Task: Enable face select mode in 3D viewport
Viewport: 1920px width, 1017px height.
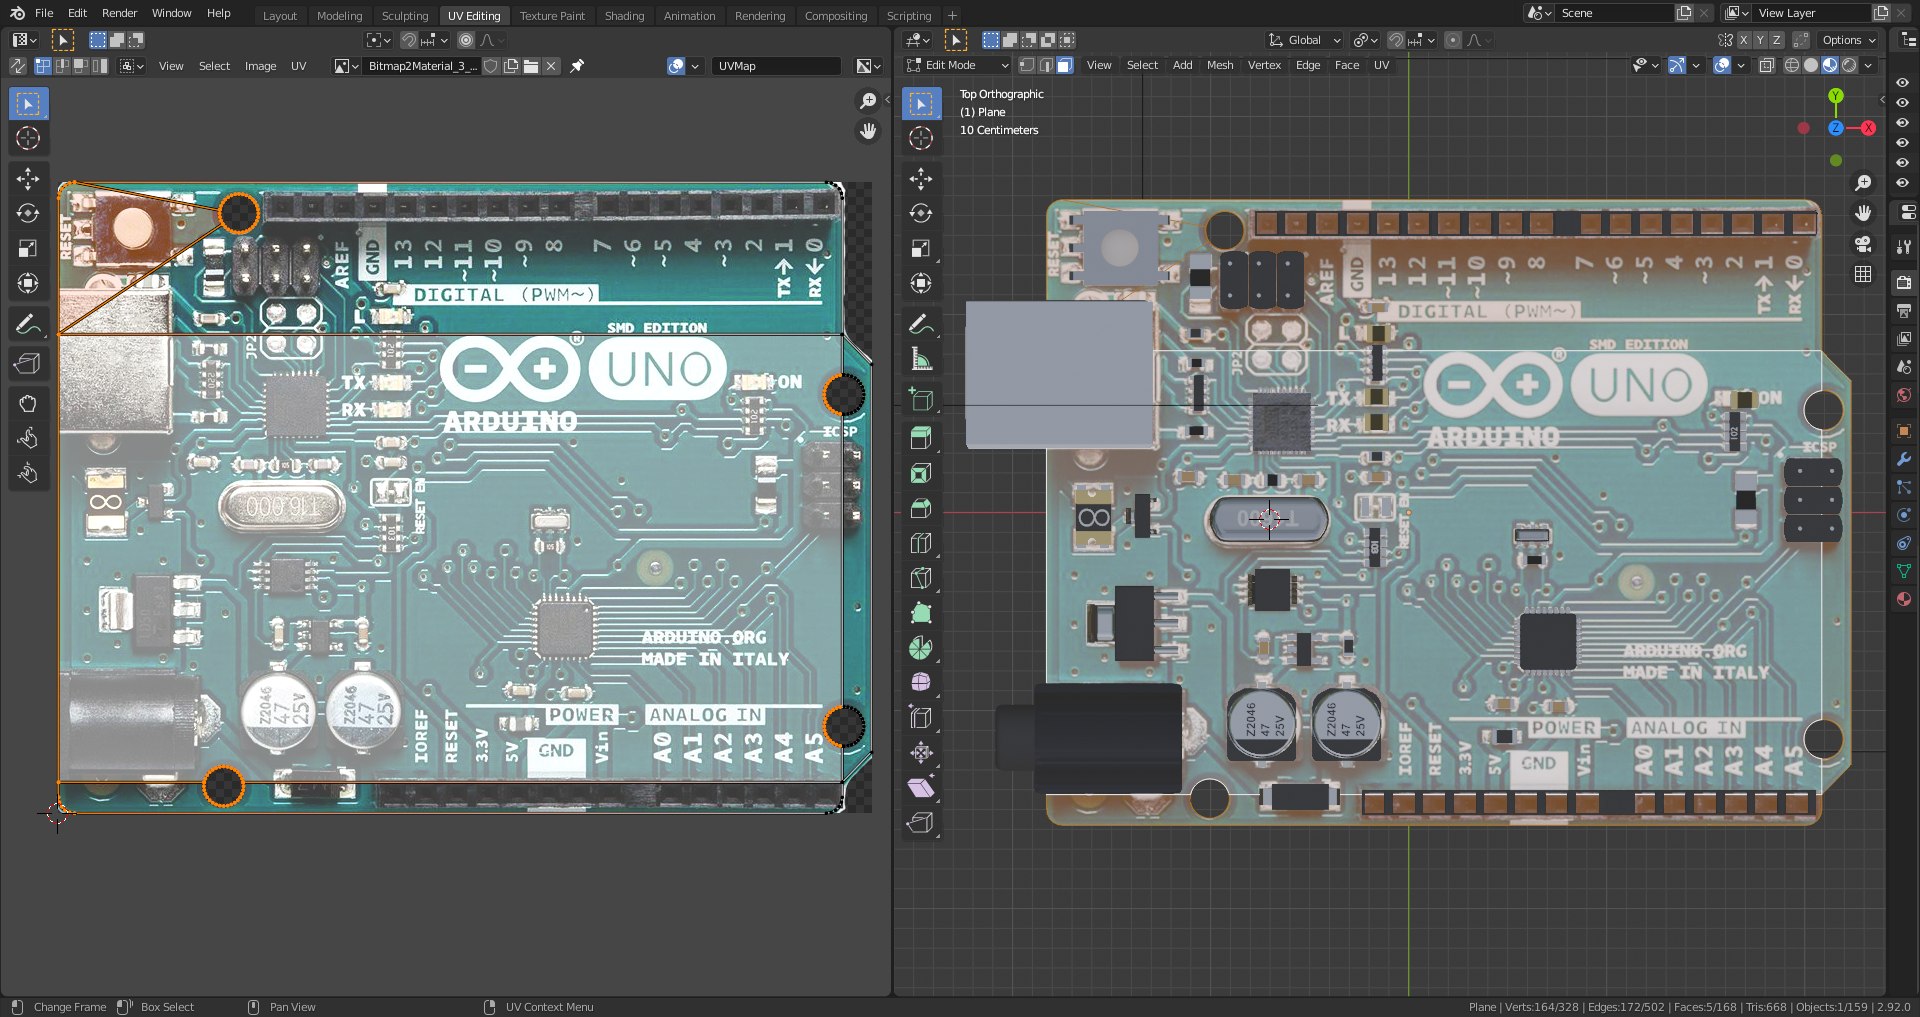Action: [x=1065, y=65]
